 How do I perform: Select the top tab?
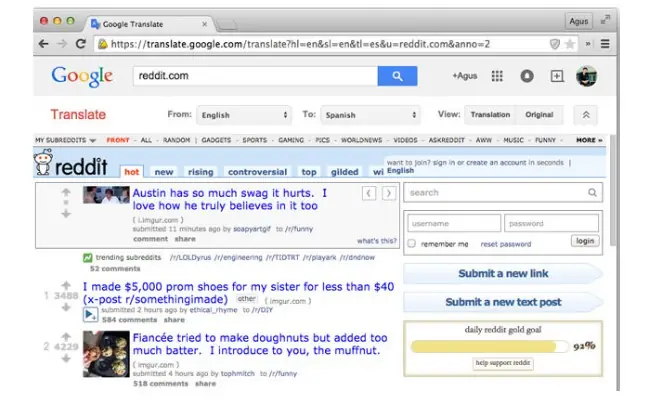tap(309, 172)
